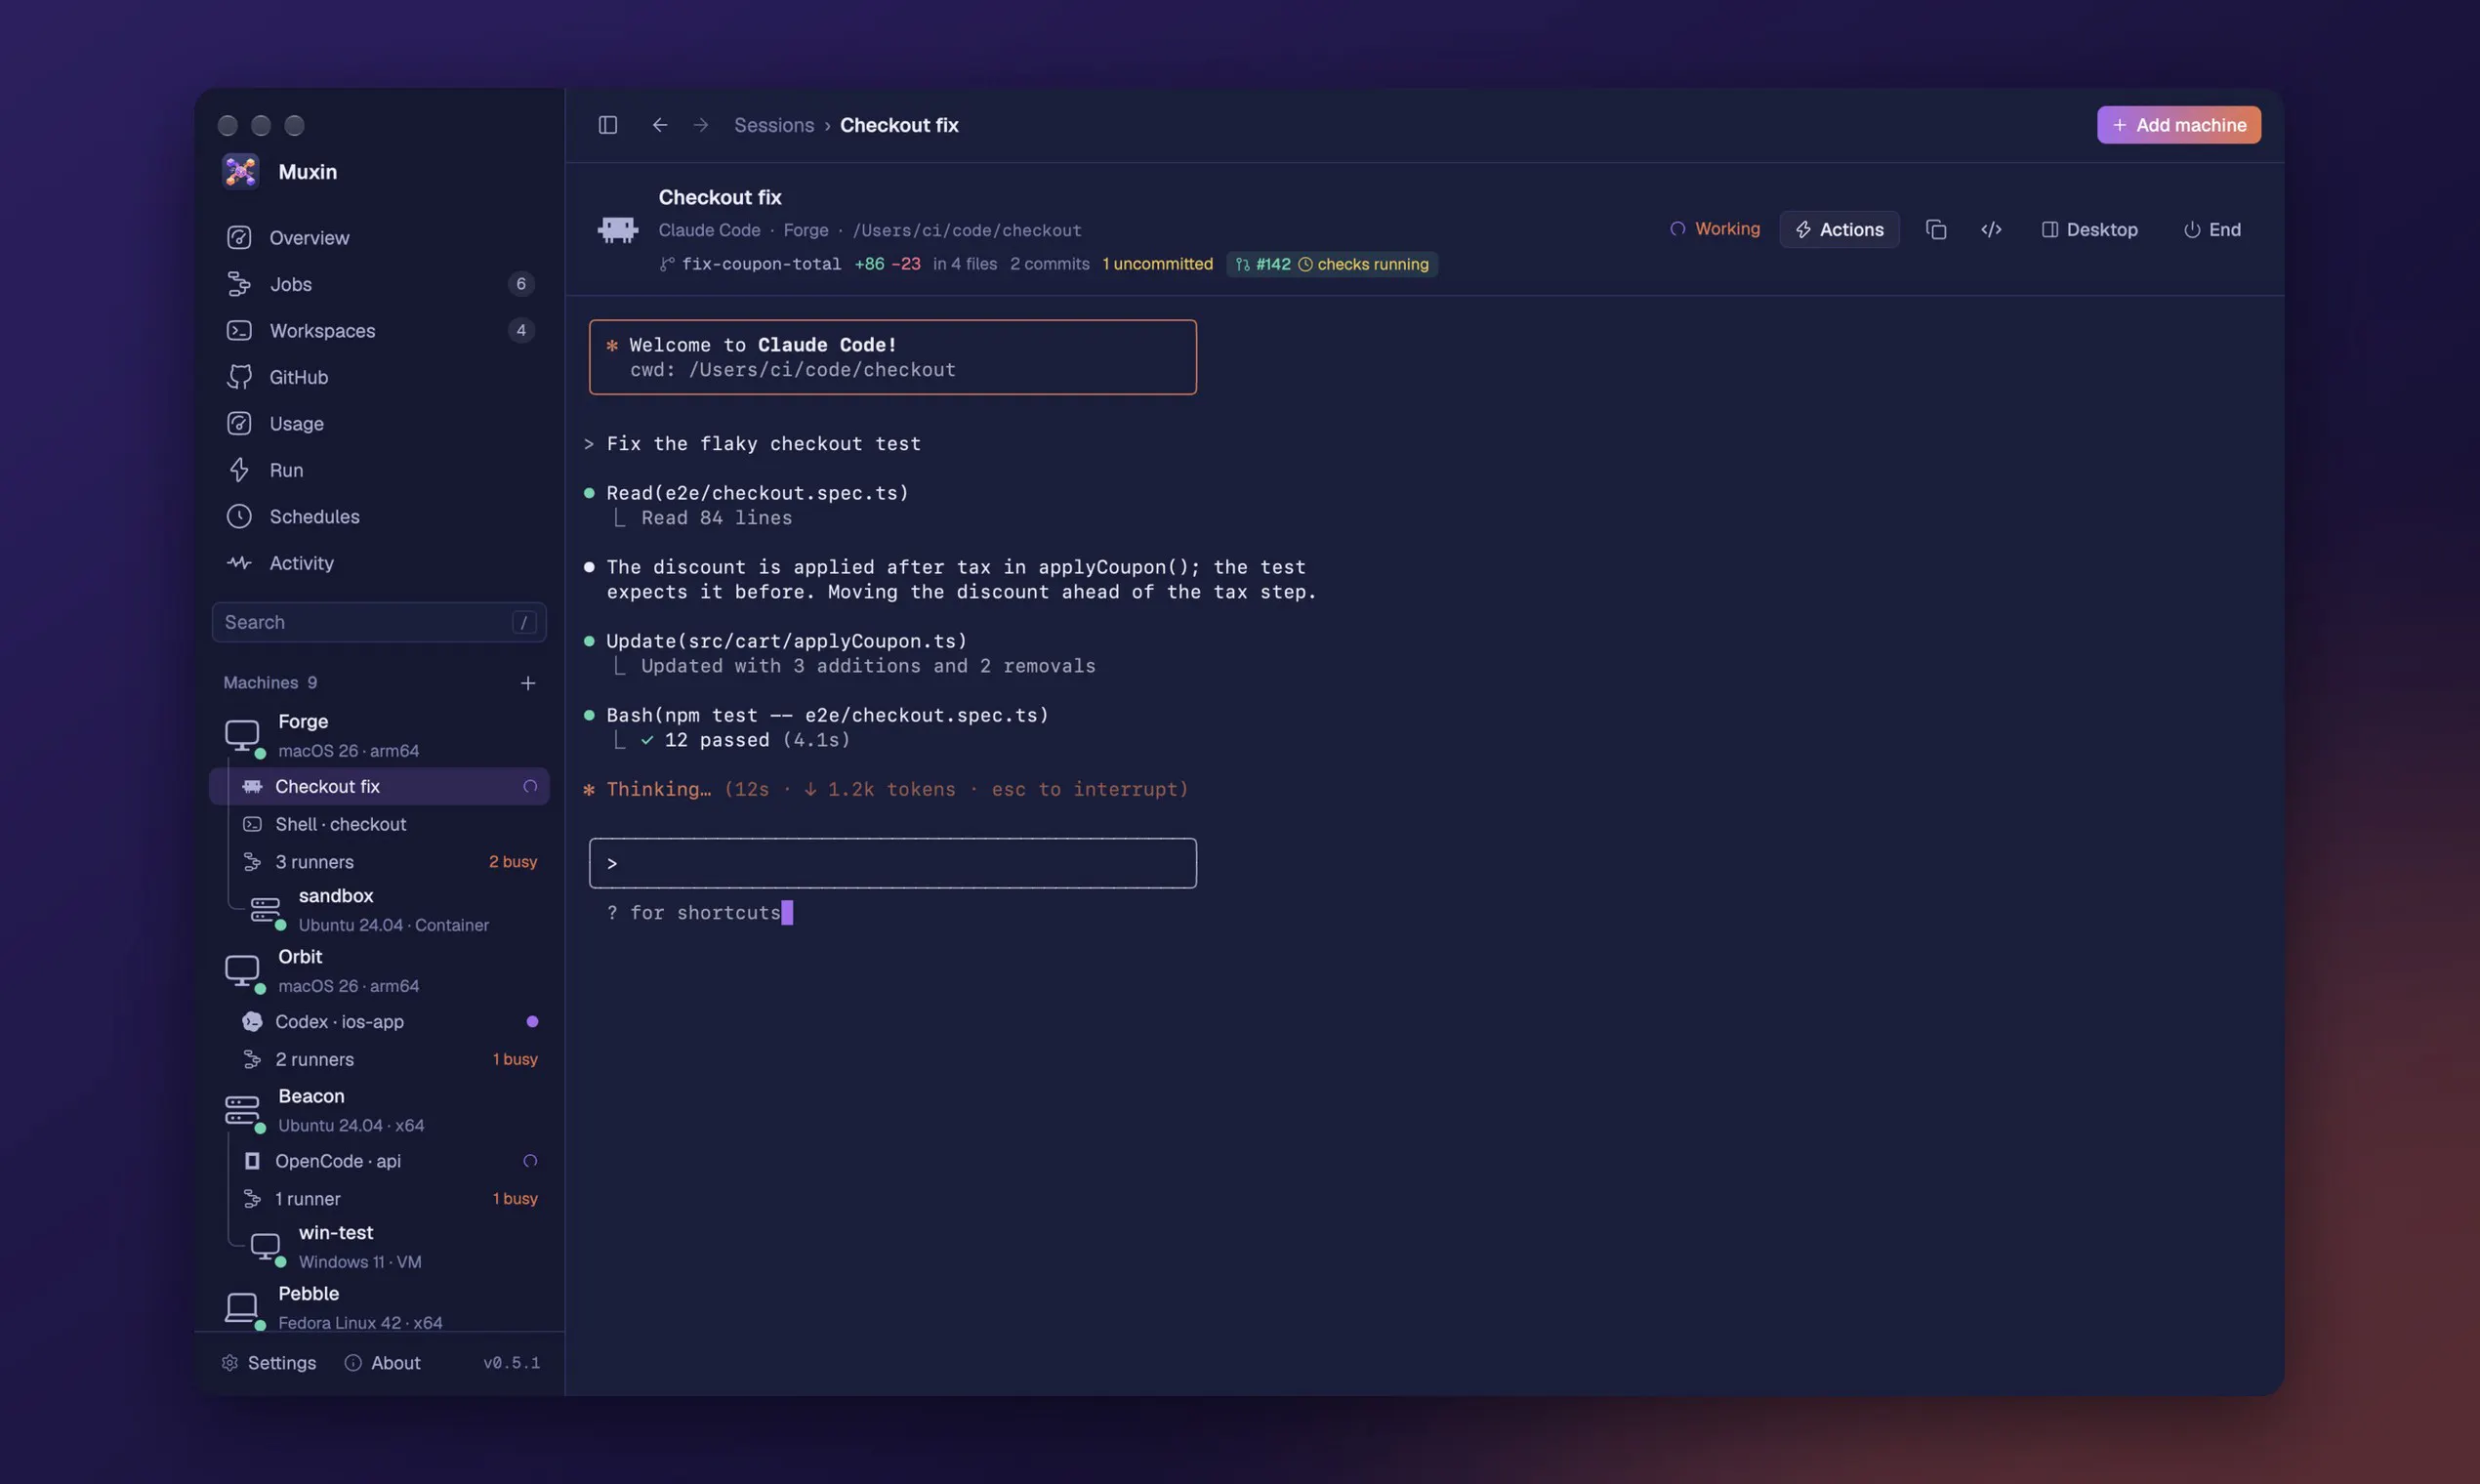
Task: Open the GitHub page
Action: [379, 377]
